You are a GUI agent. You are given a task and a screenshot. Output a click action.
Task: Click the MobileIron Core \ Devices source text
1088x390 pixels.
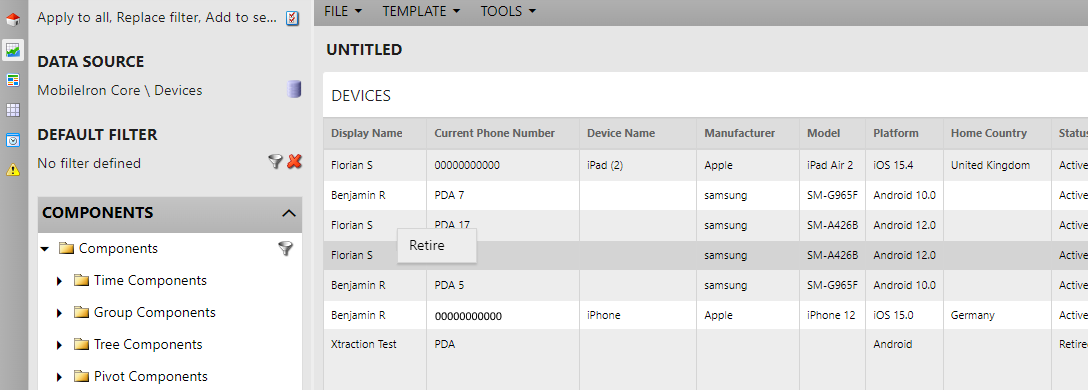click(x=120, y=90)
